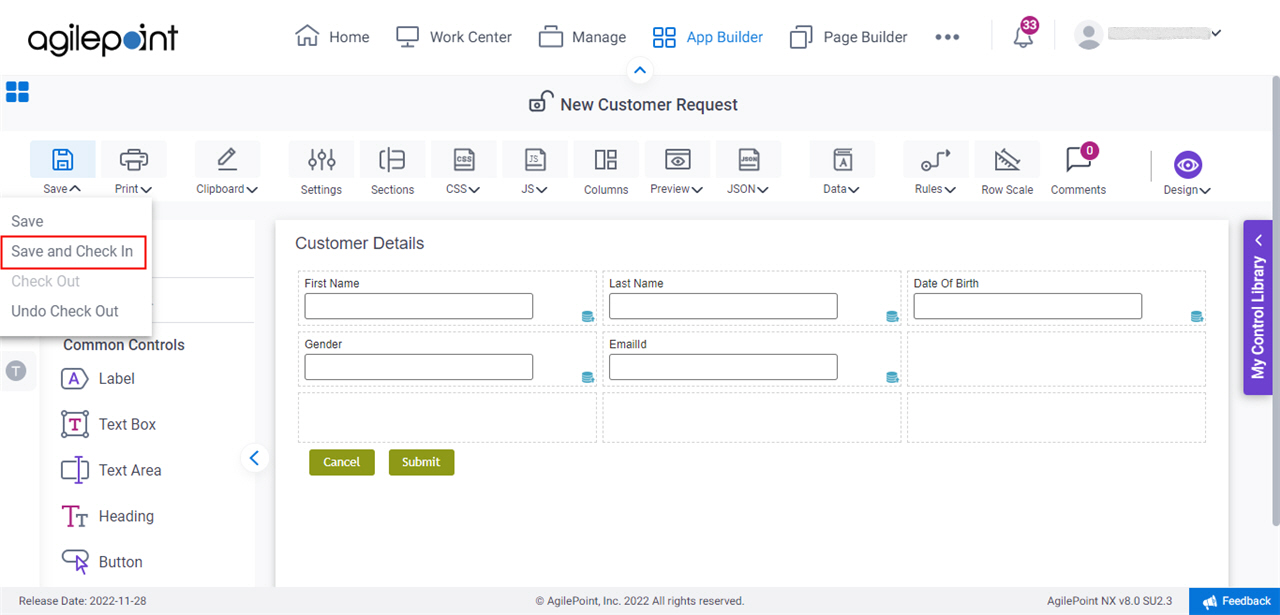Click the Date Of Birth input field
The width and height of the screenshot is (1280, 615).
(1028, 306)
